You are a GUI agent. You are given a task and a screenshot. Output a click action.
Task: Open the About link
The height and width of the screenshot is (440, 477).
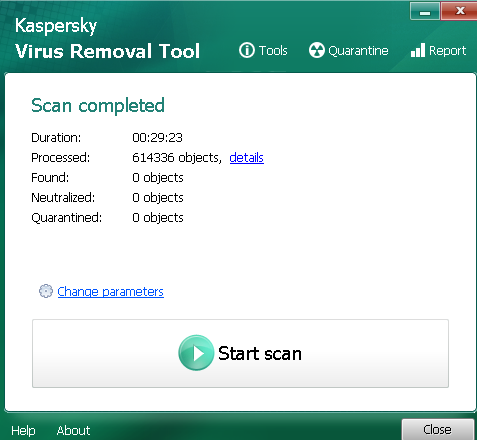coord(73,430)
